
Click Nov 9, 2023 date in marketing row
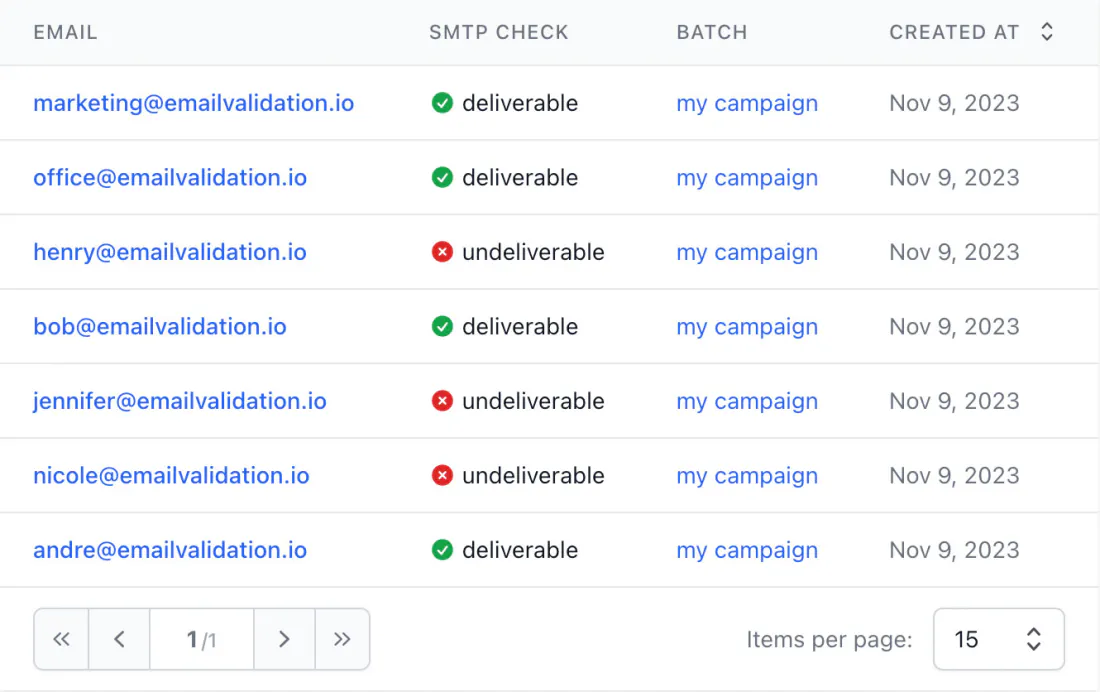point(954,103)
